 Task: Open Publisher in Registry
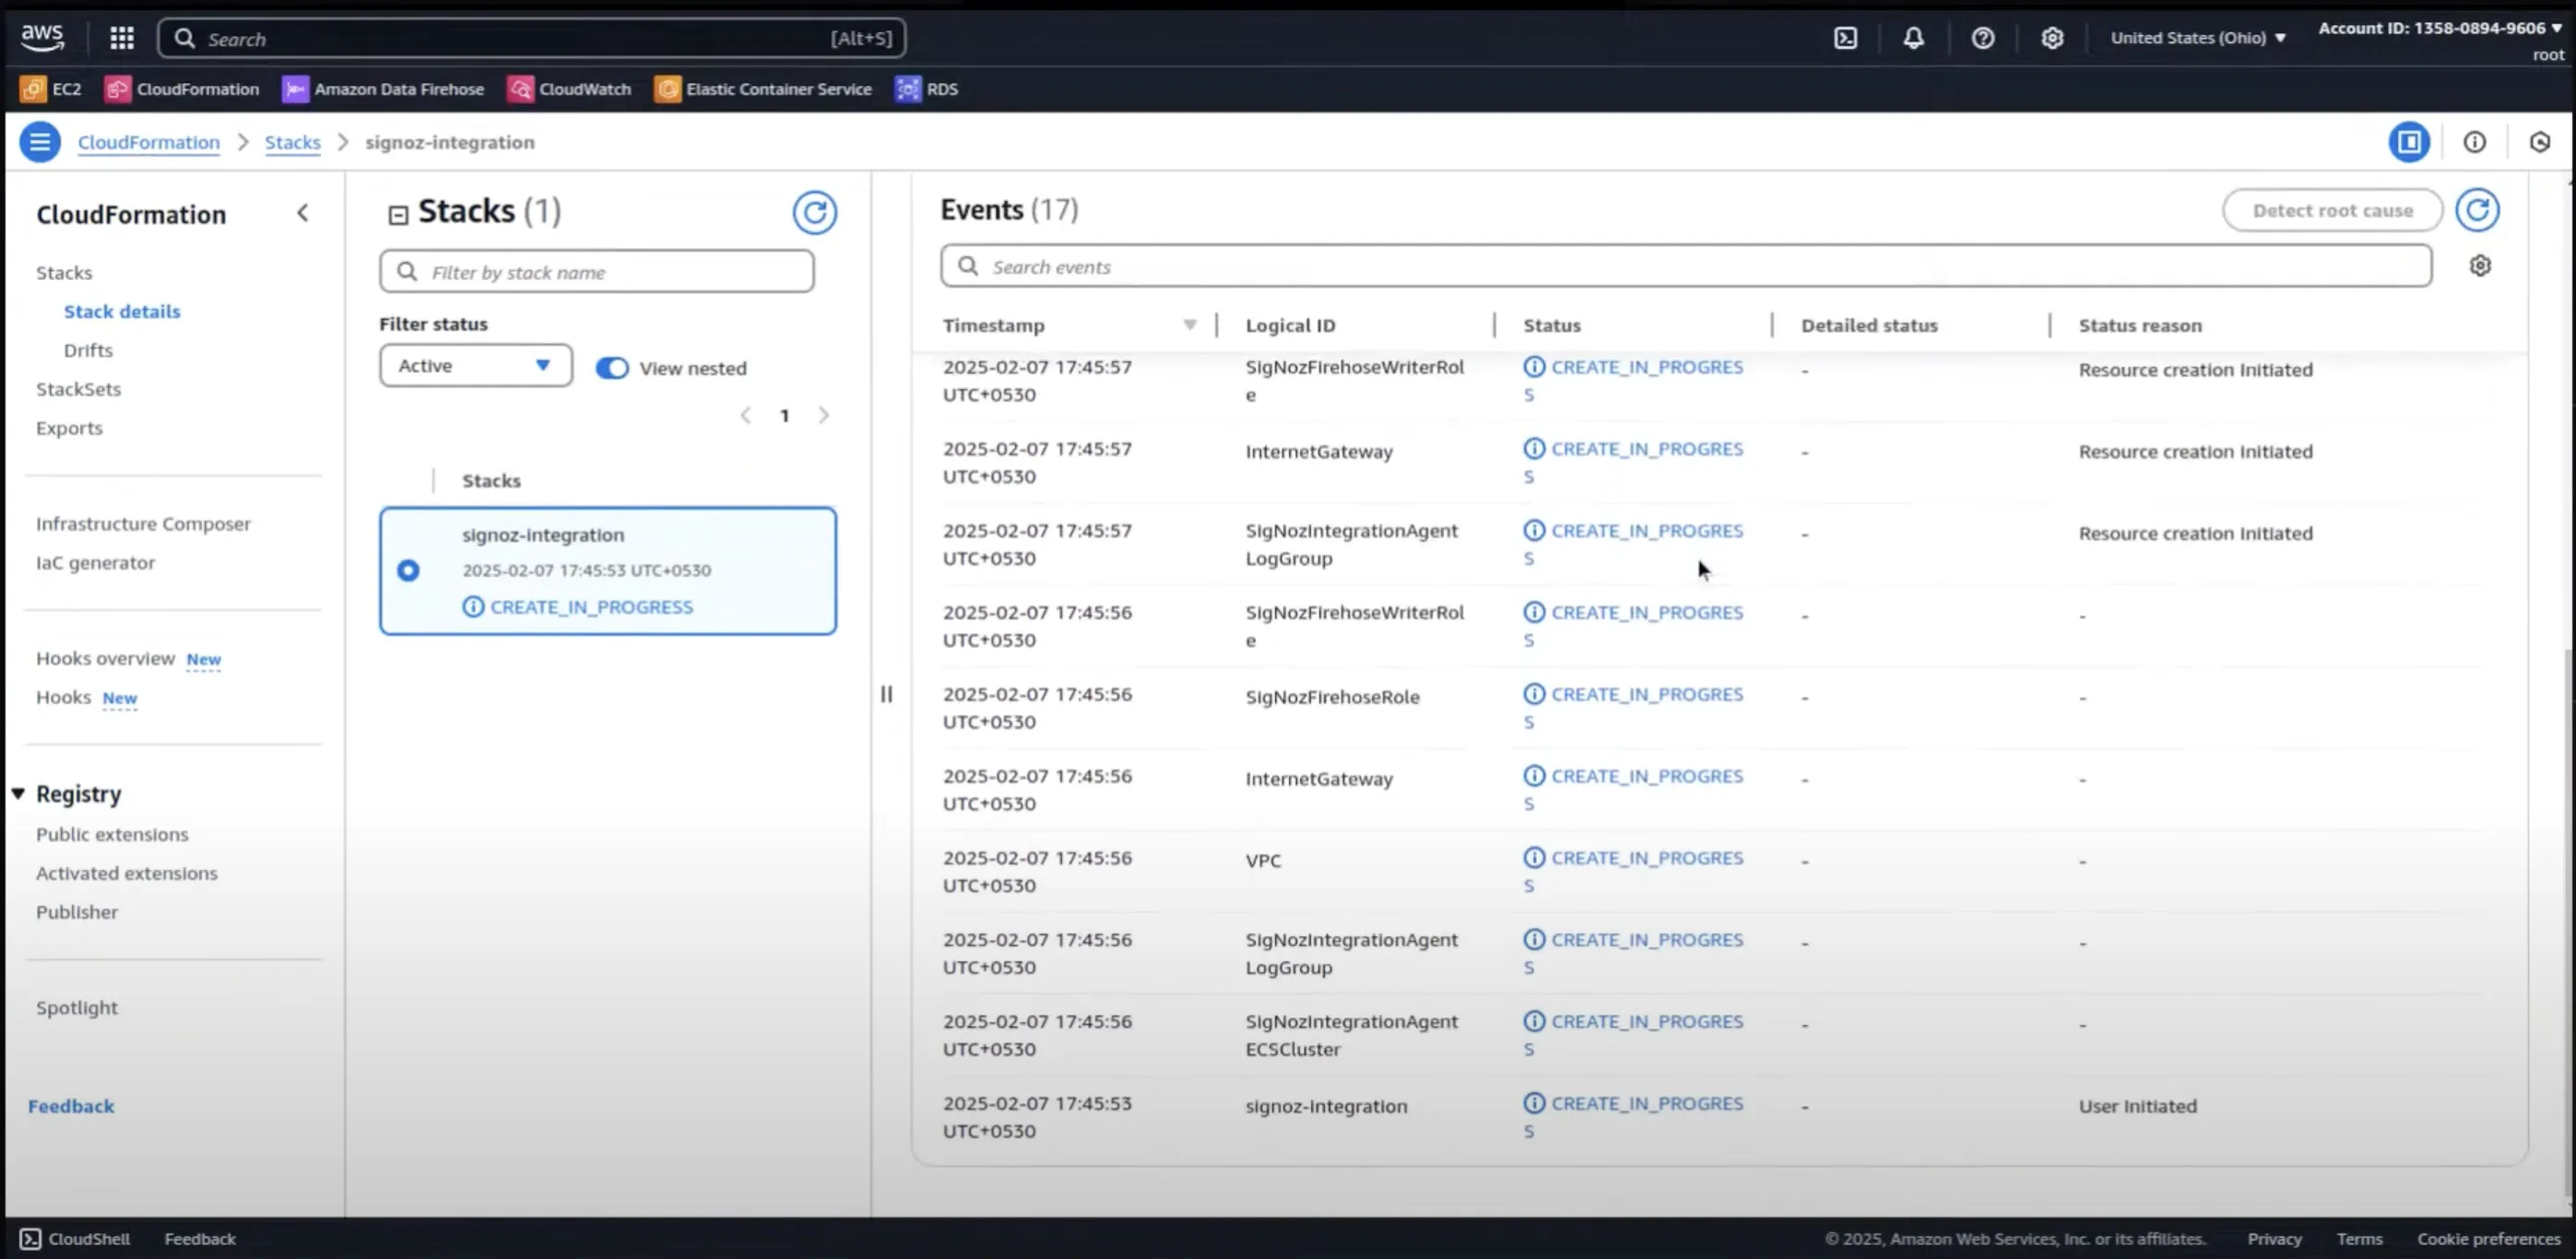[76, 912]
